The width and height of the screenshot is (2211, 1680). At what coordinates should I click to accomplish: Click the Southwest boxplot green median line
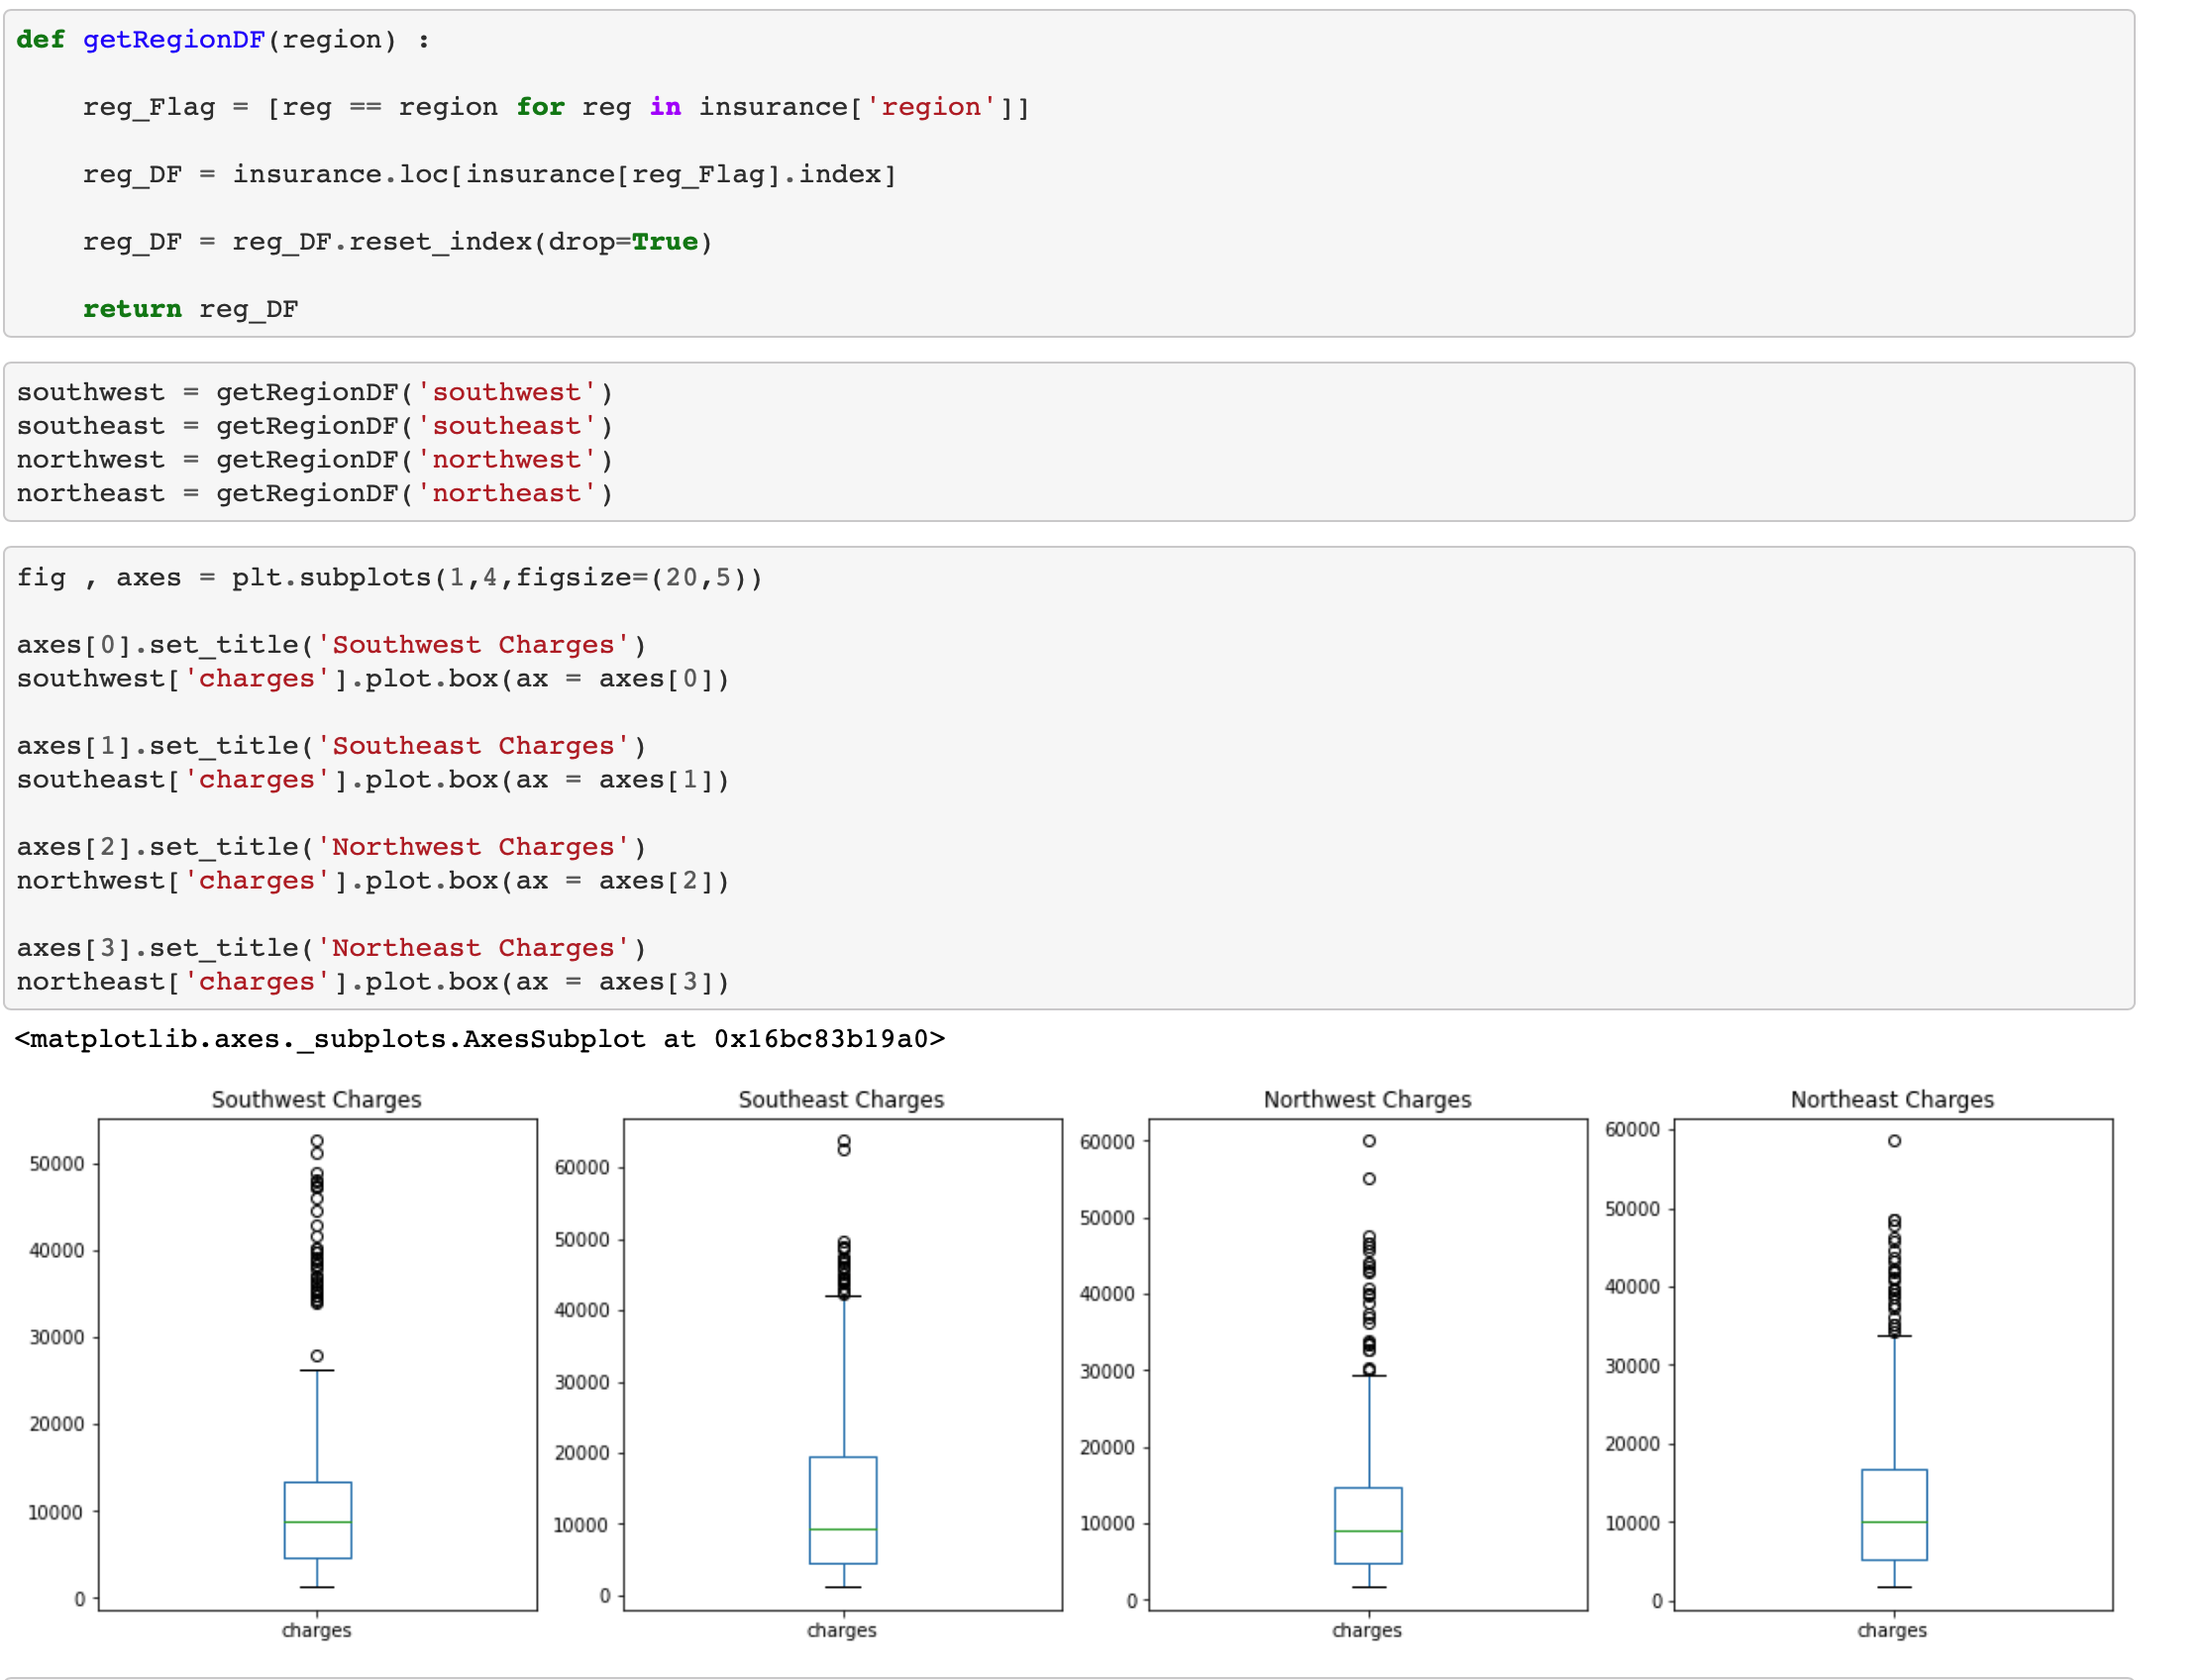coord(317,1522)
